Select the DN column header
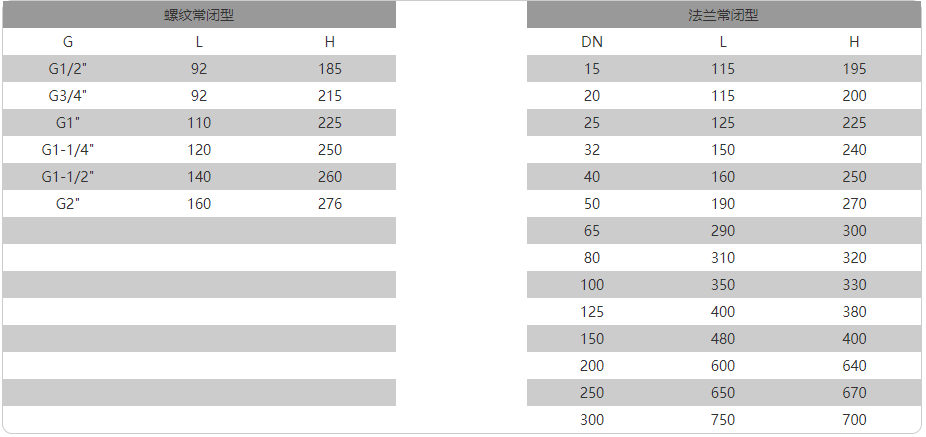Screen dimensions: 926x437 coord(592,42)
